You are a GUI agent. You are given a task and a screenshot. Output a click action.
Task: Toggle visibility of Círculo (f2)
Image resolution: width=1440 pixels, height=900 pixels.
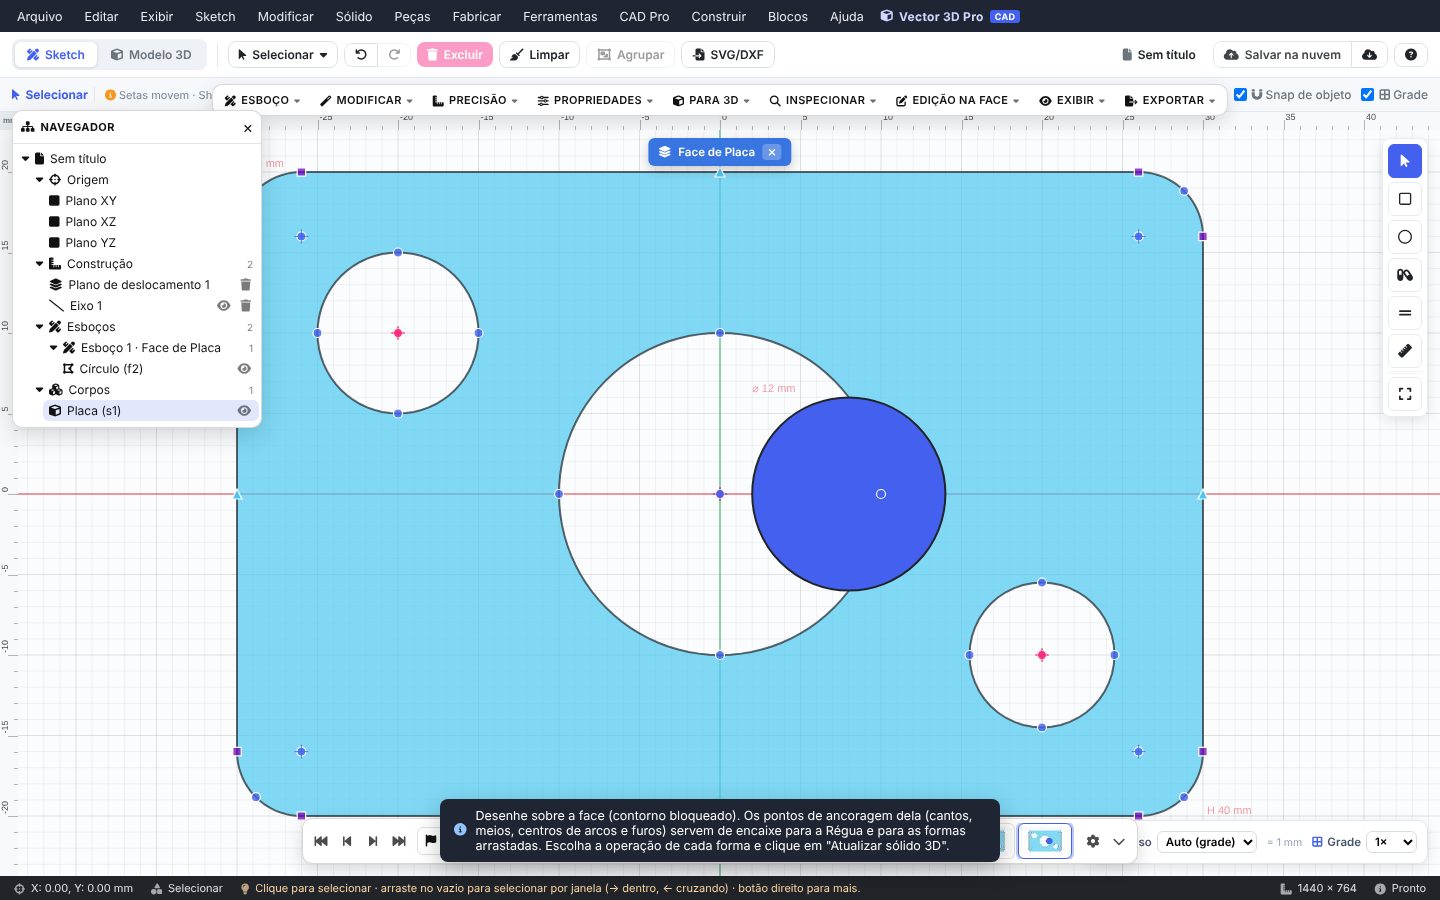(x=244, y=369)
